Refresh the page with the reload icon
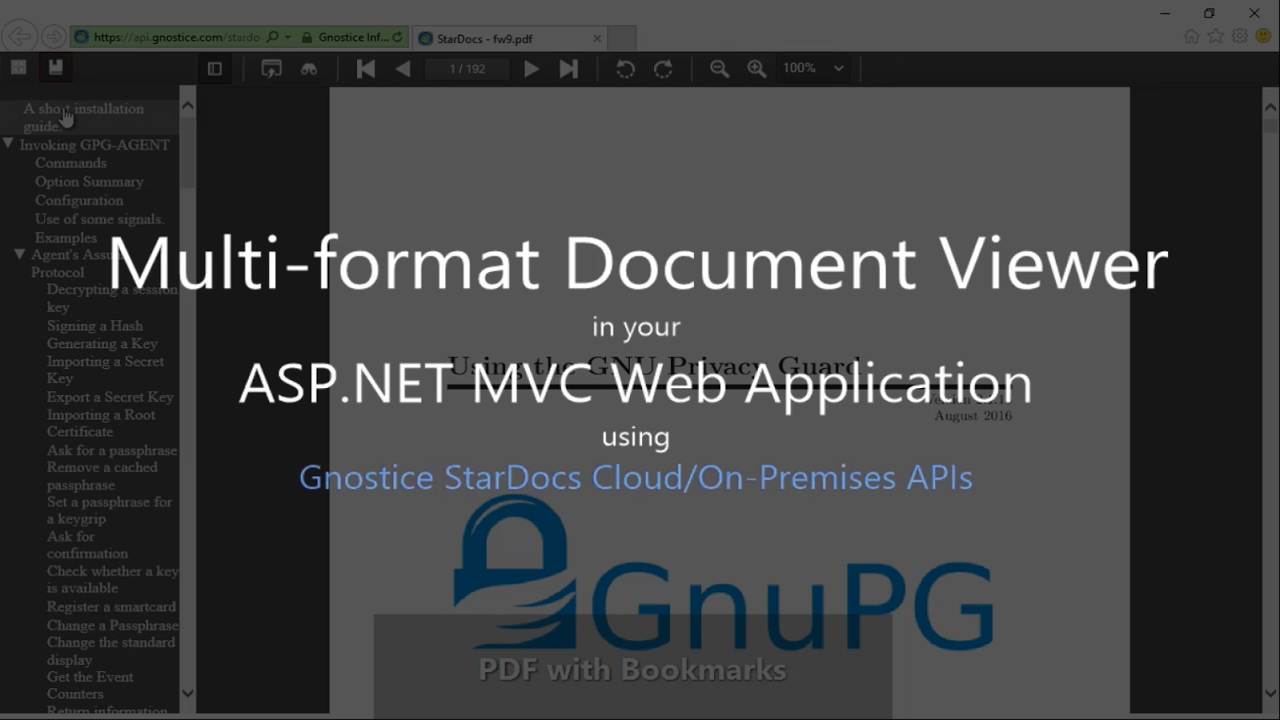 click(x=398, y=37)
